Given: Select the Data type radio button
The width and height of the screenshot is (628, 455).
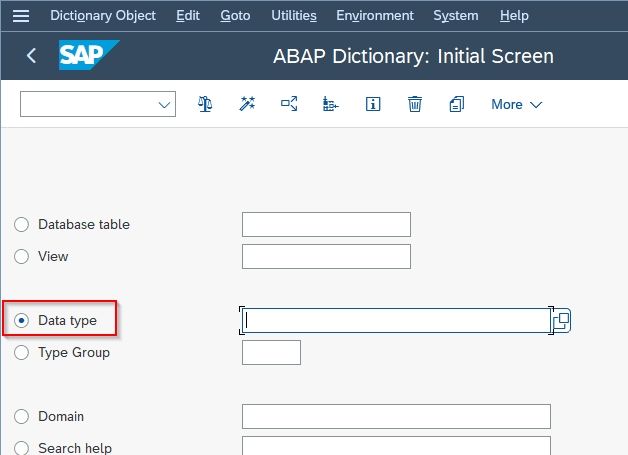Looking at the screenshot, I should (x=21, y=320).
